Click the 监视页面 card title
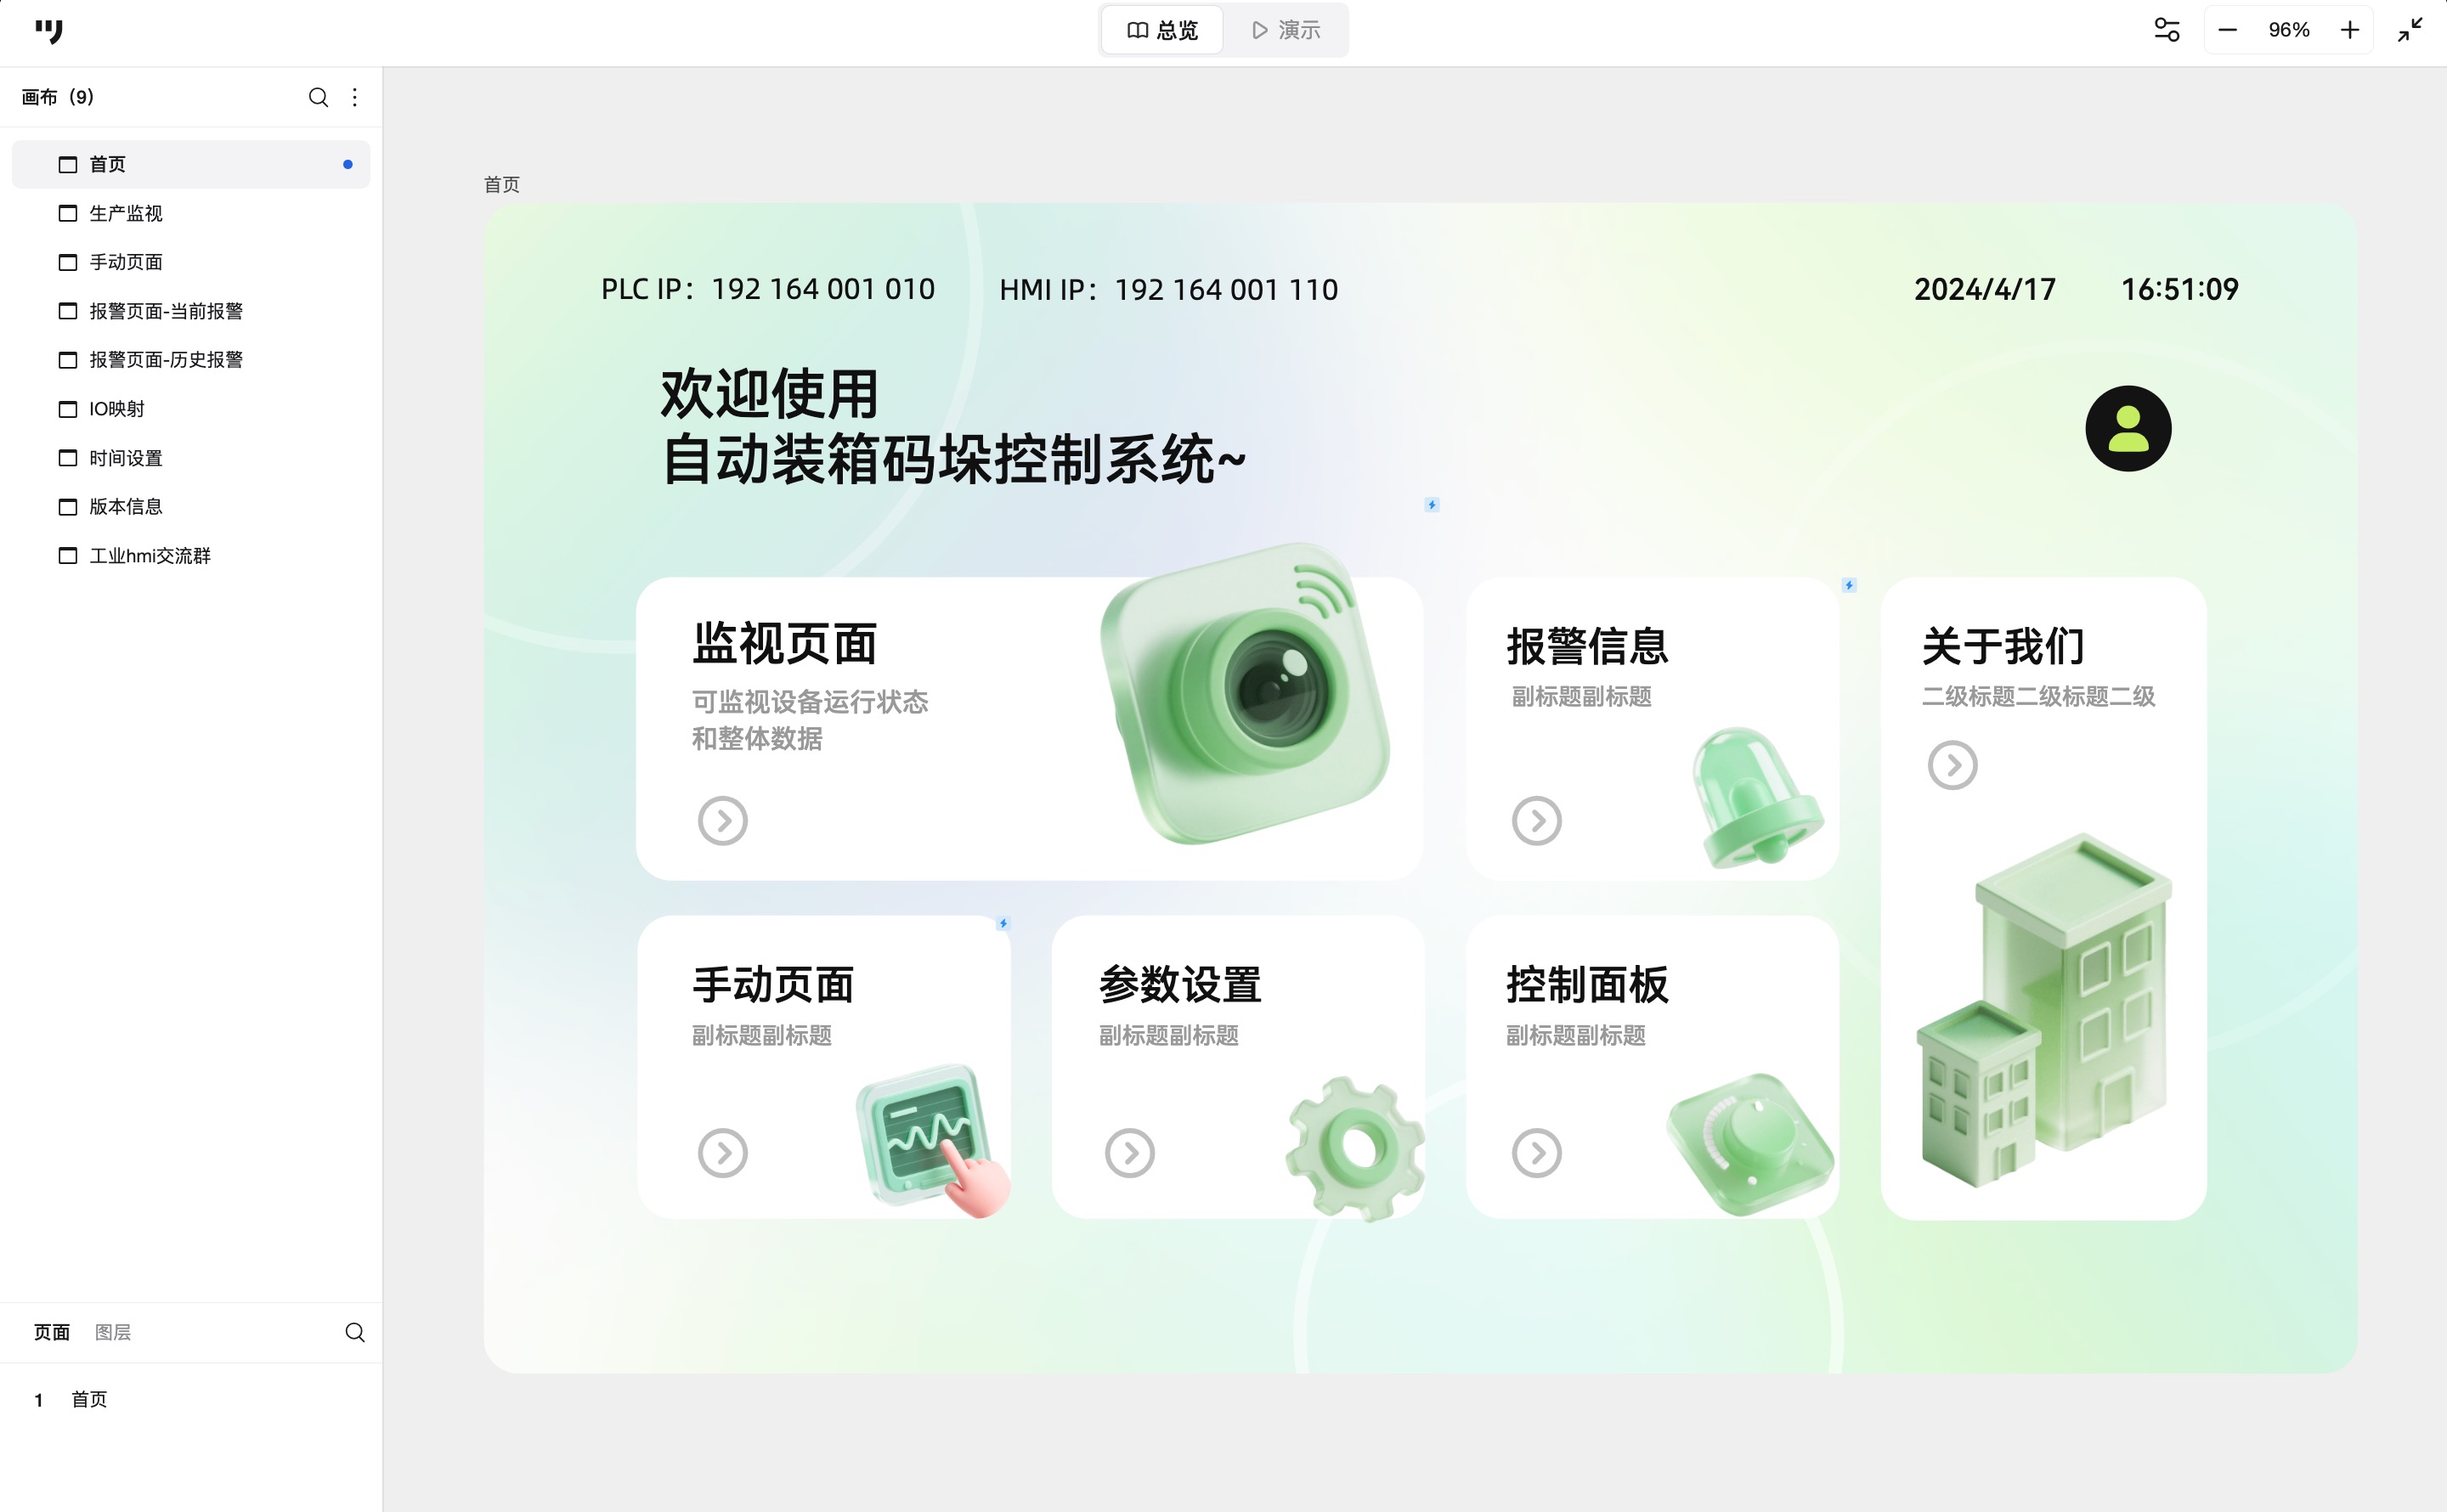 point(784,643)
